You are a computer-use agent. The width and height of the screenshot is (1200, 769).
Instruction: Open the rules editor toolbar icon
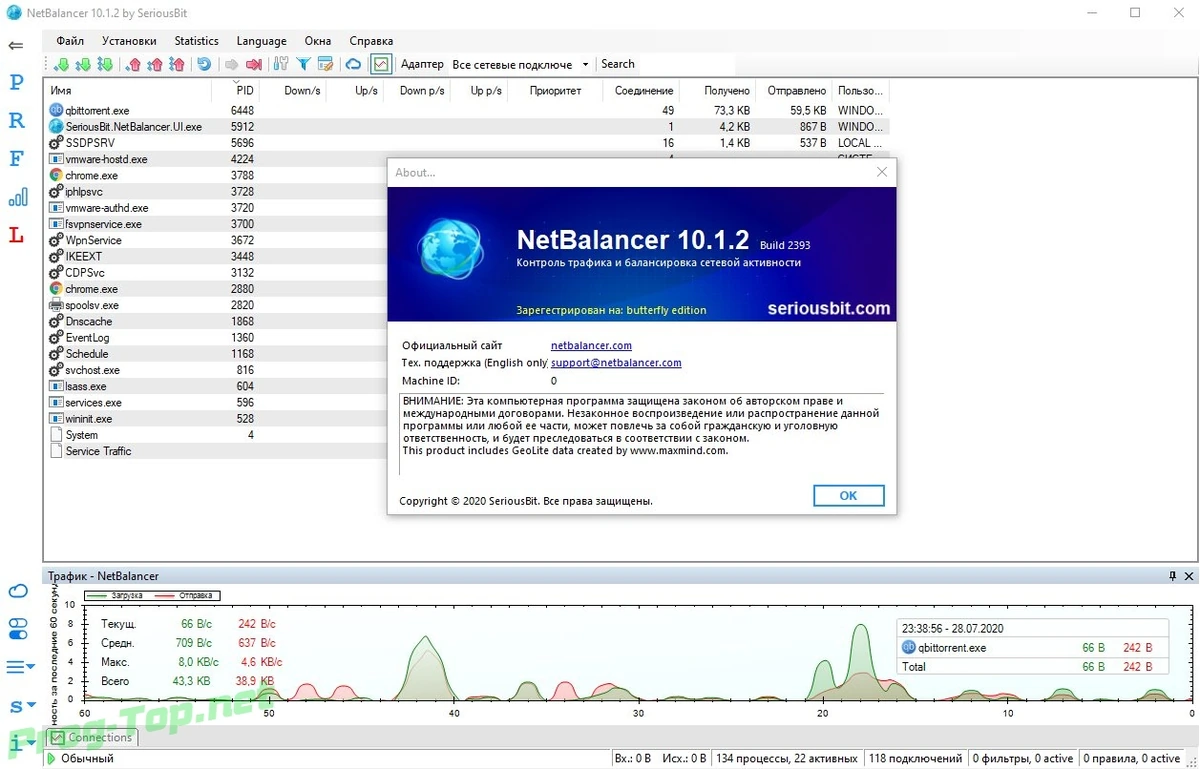[x=325, y=65]
